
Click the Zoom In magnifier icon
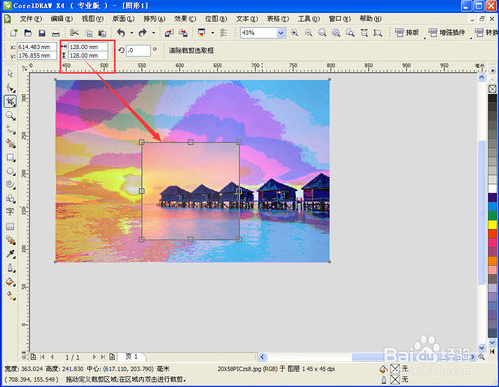(294, 33)
